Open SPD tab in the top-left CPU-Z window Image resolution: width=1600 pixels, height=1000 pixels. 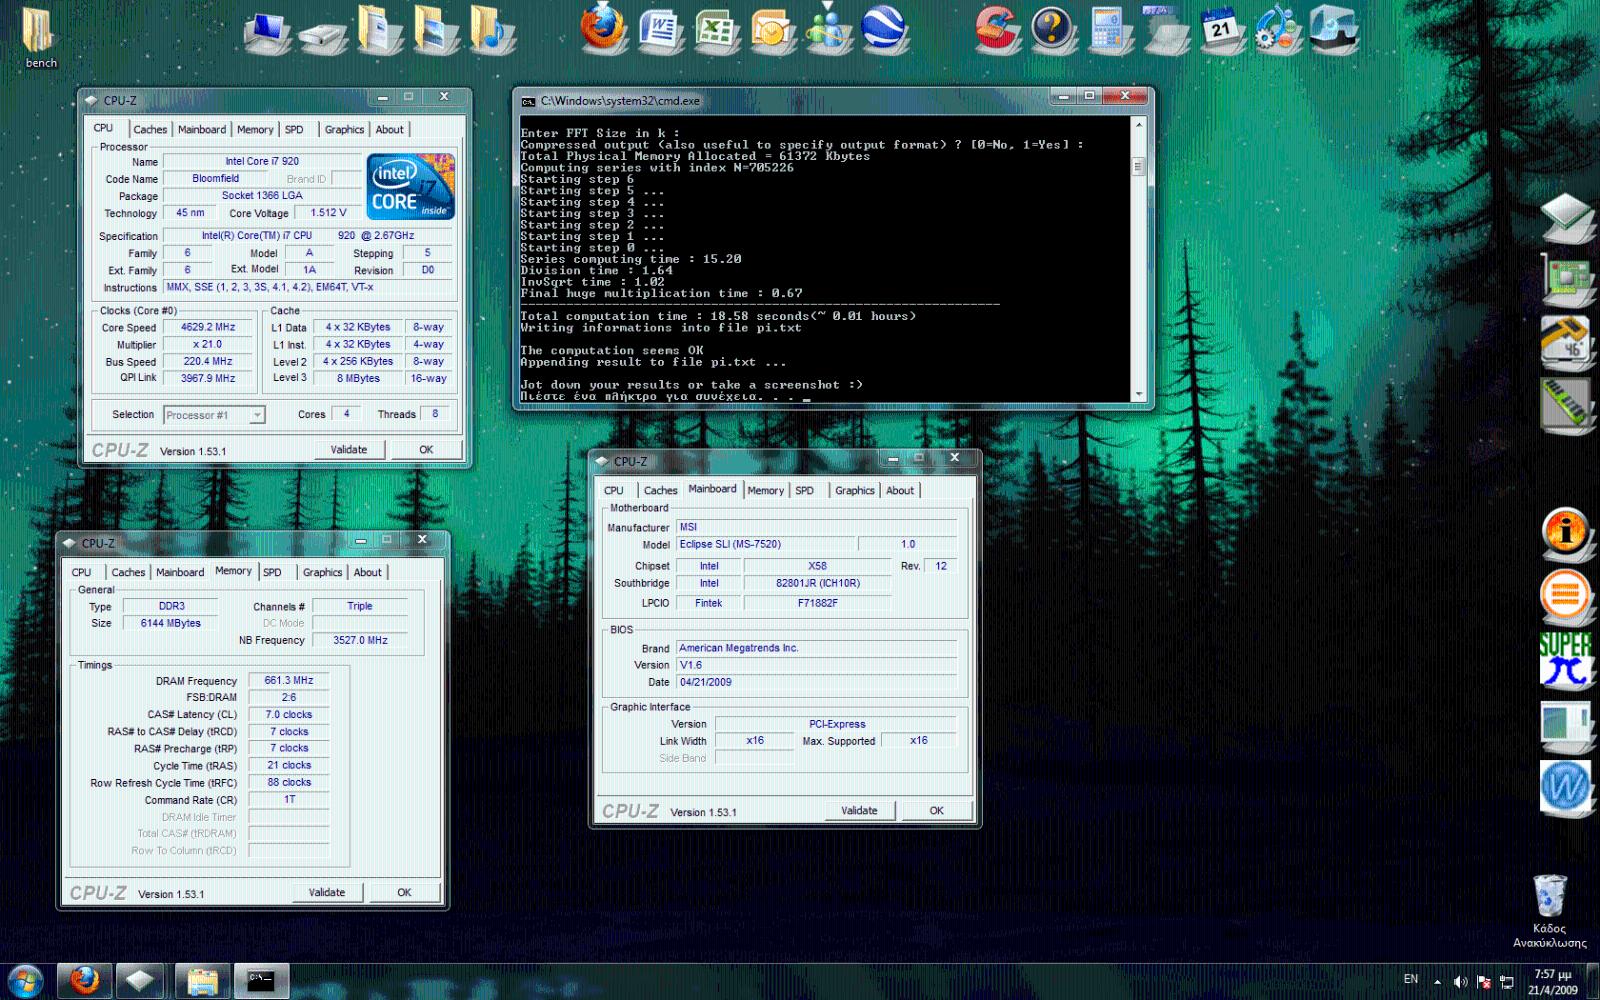[x=294, y=130]
